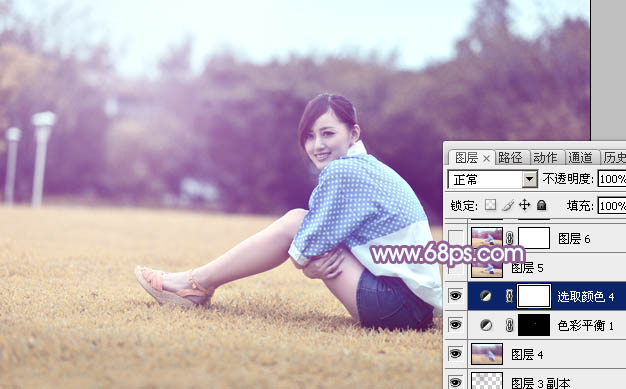Screen dimensions: 626x389
Task: Select layer named 色彩平衡 1
Action: [585, 325]
